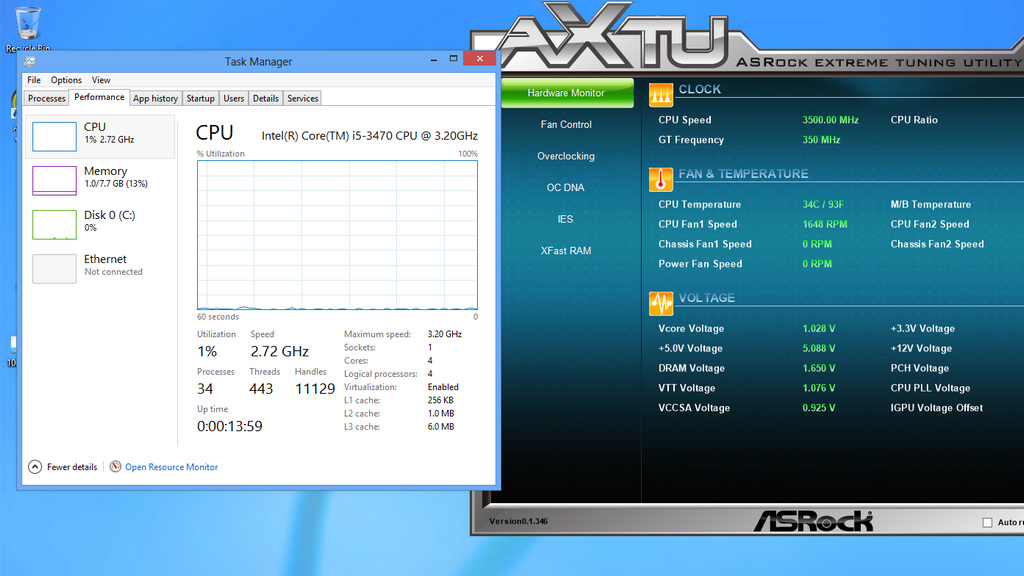Open Overclocking in AXTU sidebar

click(x=566, y=156)
